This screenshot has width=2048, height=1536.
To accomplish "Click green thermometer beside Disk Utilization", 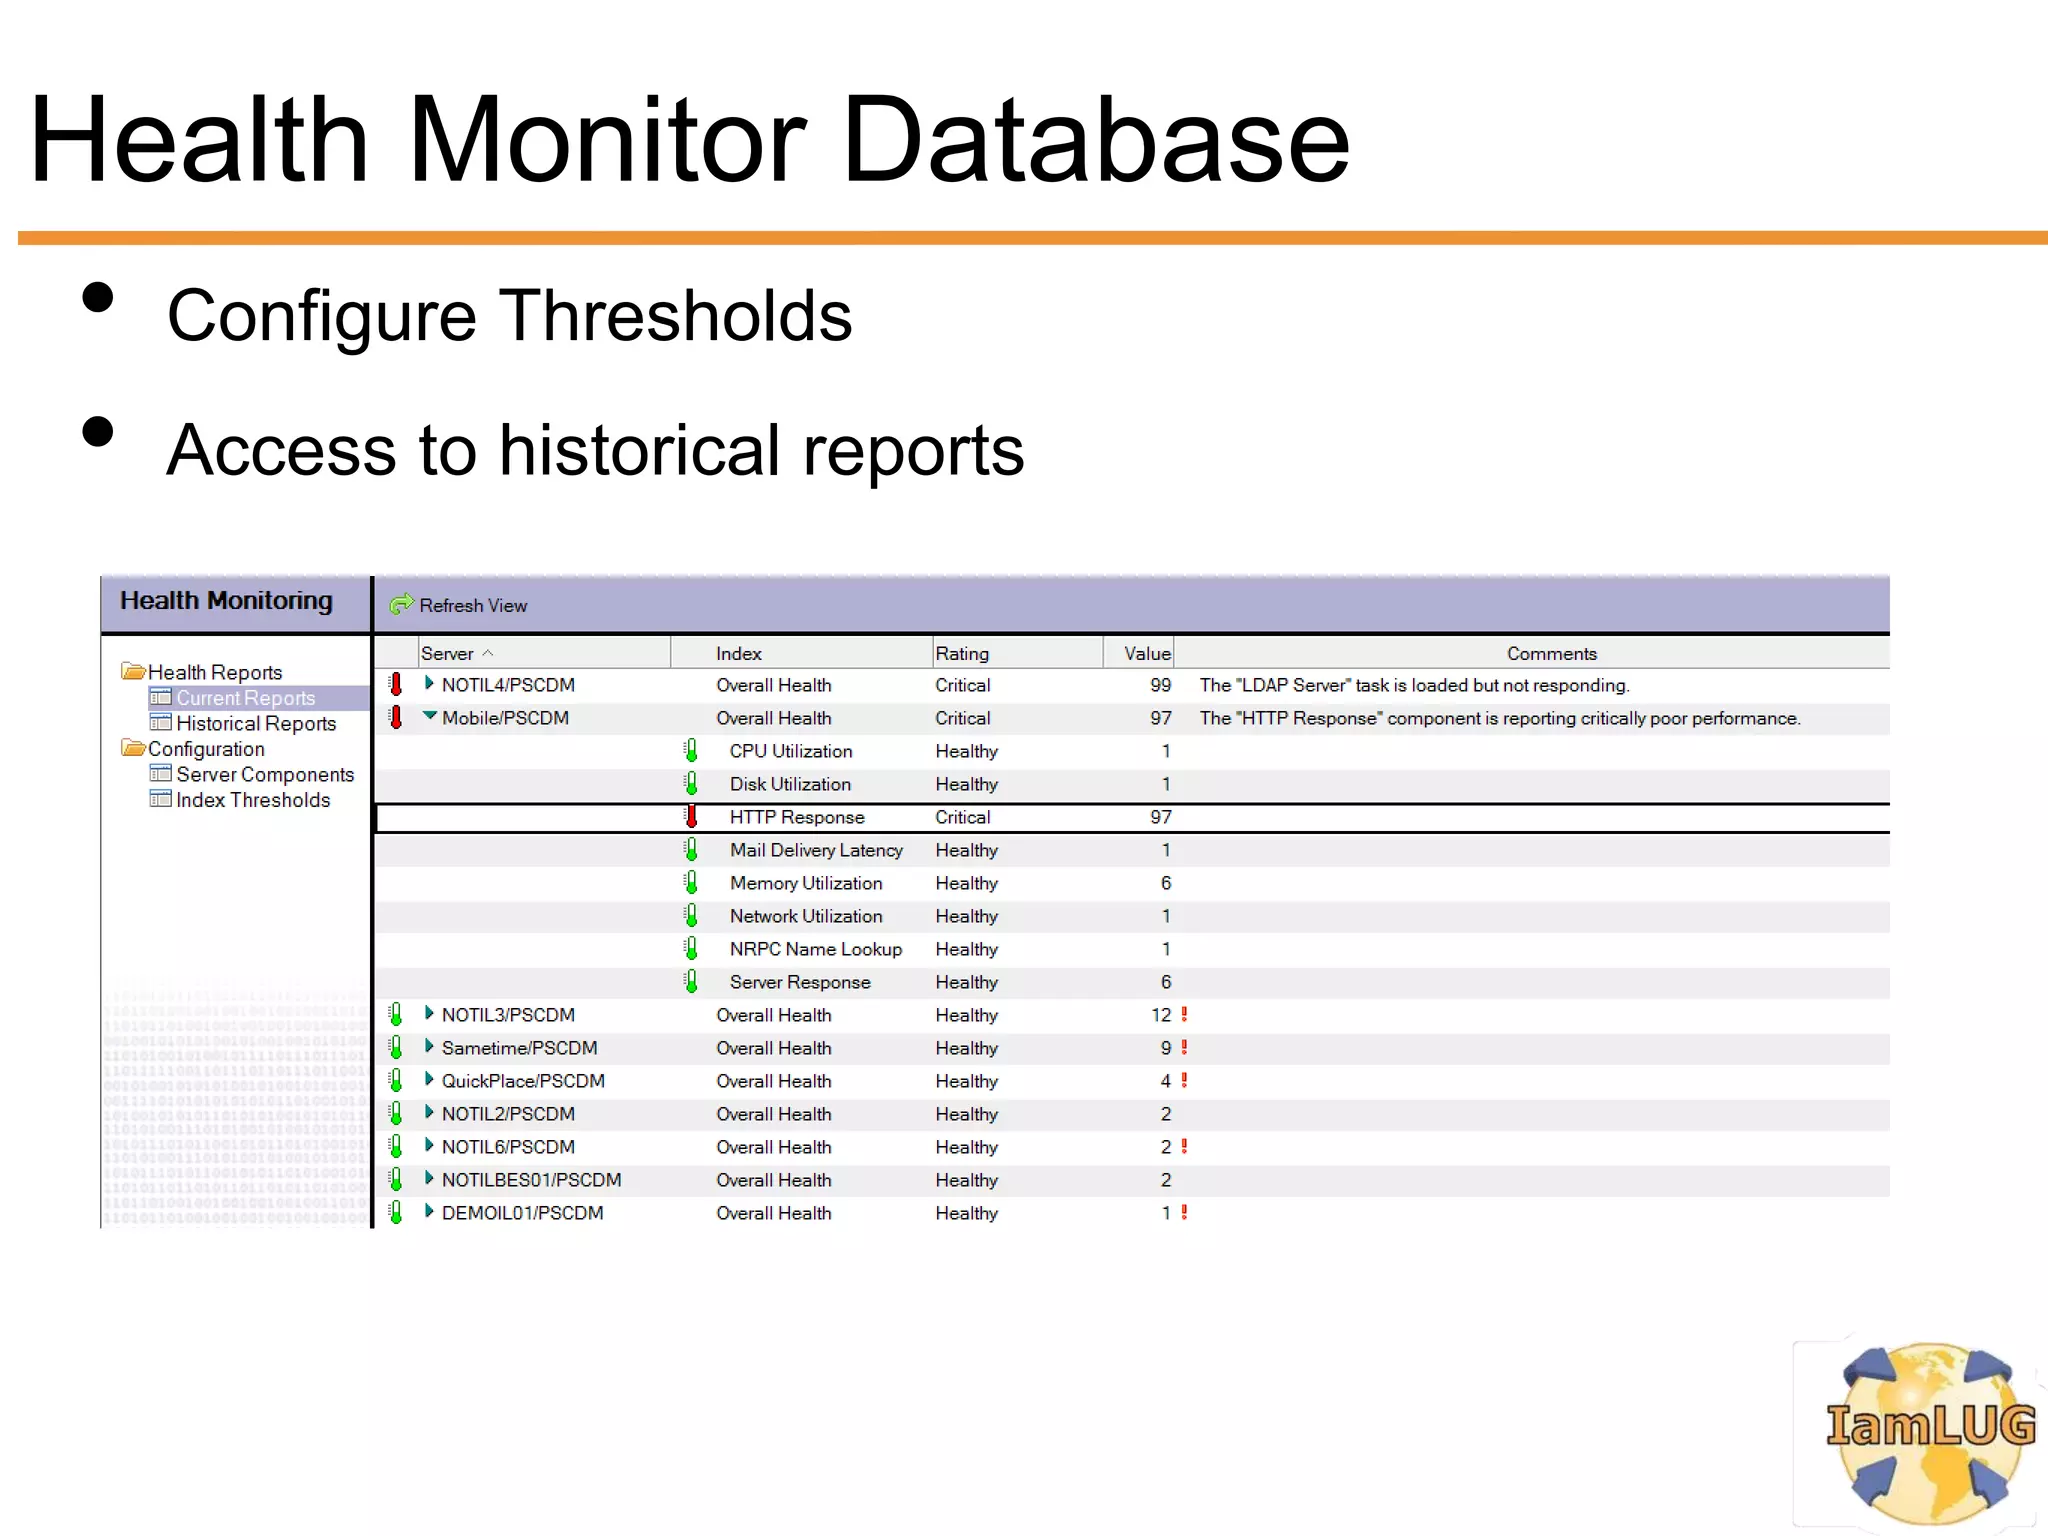I will coord(690,783).
